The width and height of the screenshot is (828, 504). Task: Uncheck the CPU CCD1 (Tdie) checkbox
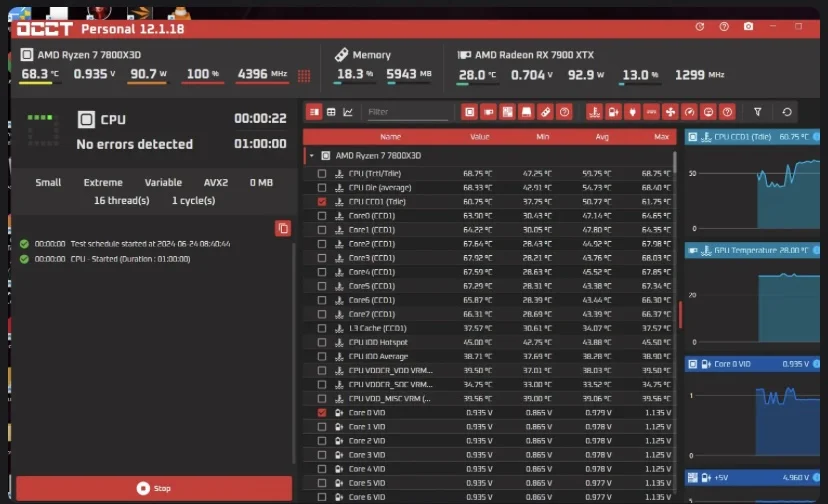(322, 202)
